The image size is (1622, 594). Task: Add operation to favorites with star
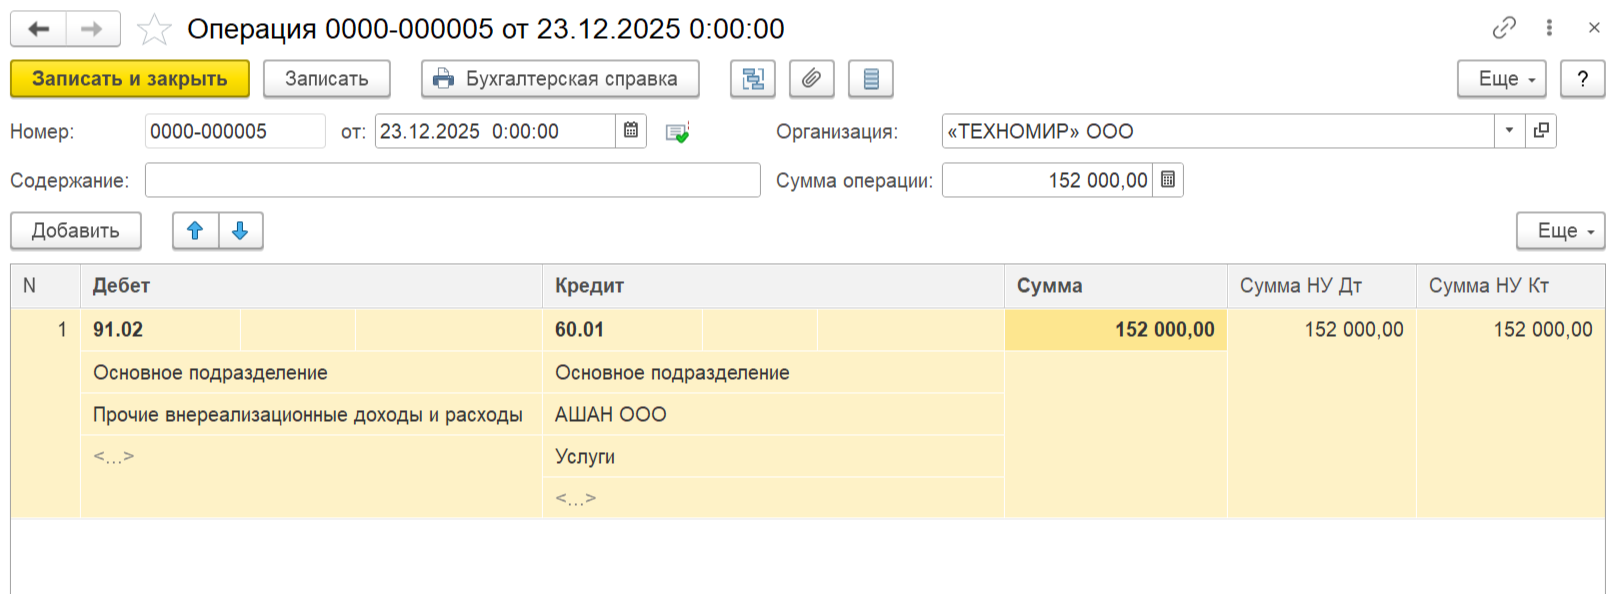154,30
